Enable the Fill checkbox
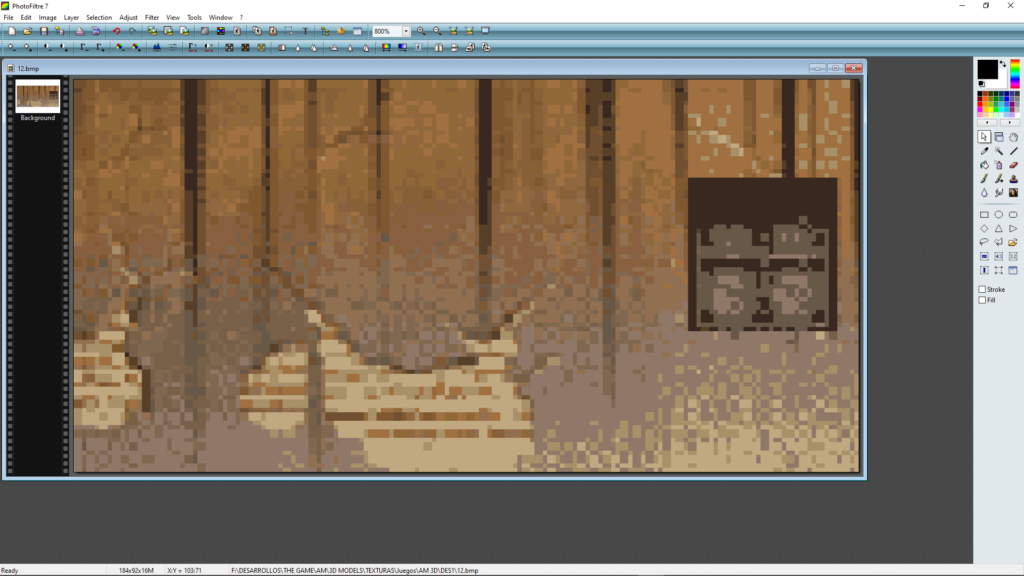 coord(982,298)
